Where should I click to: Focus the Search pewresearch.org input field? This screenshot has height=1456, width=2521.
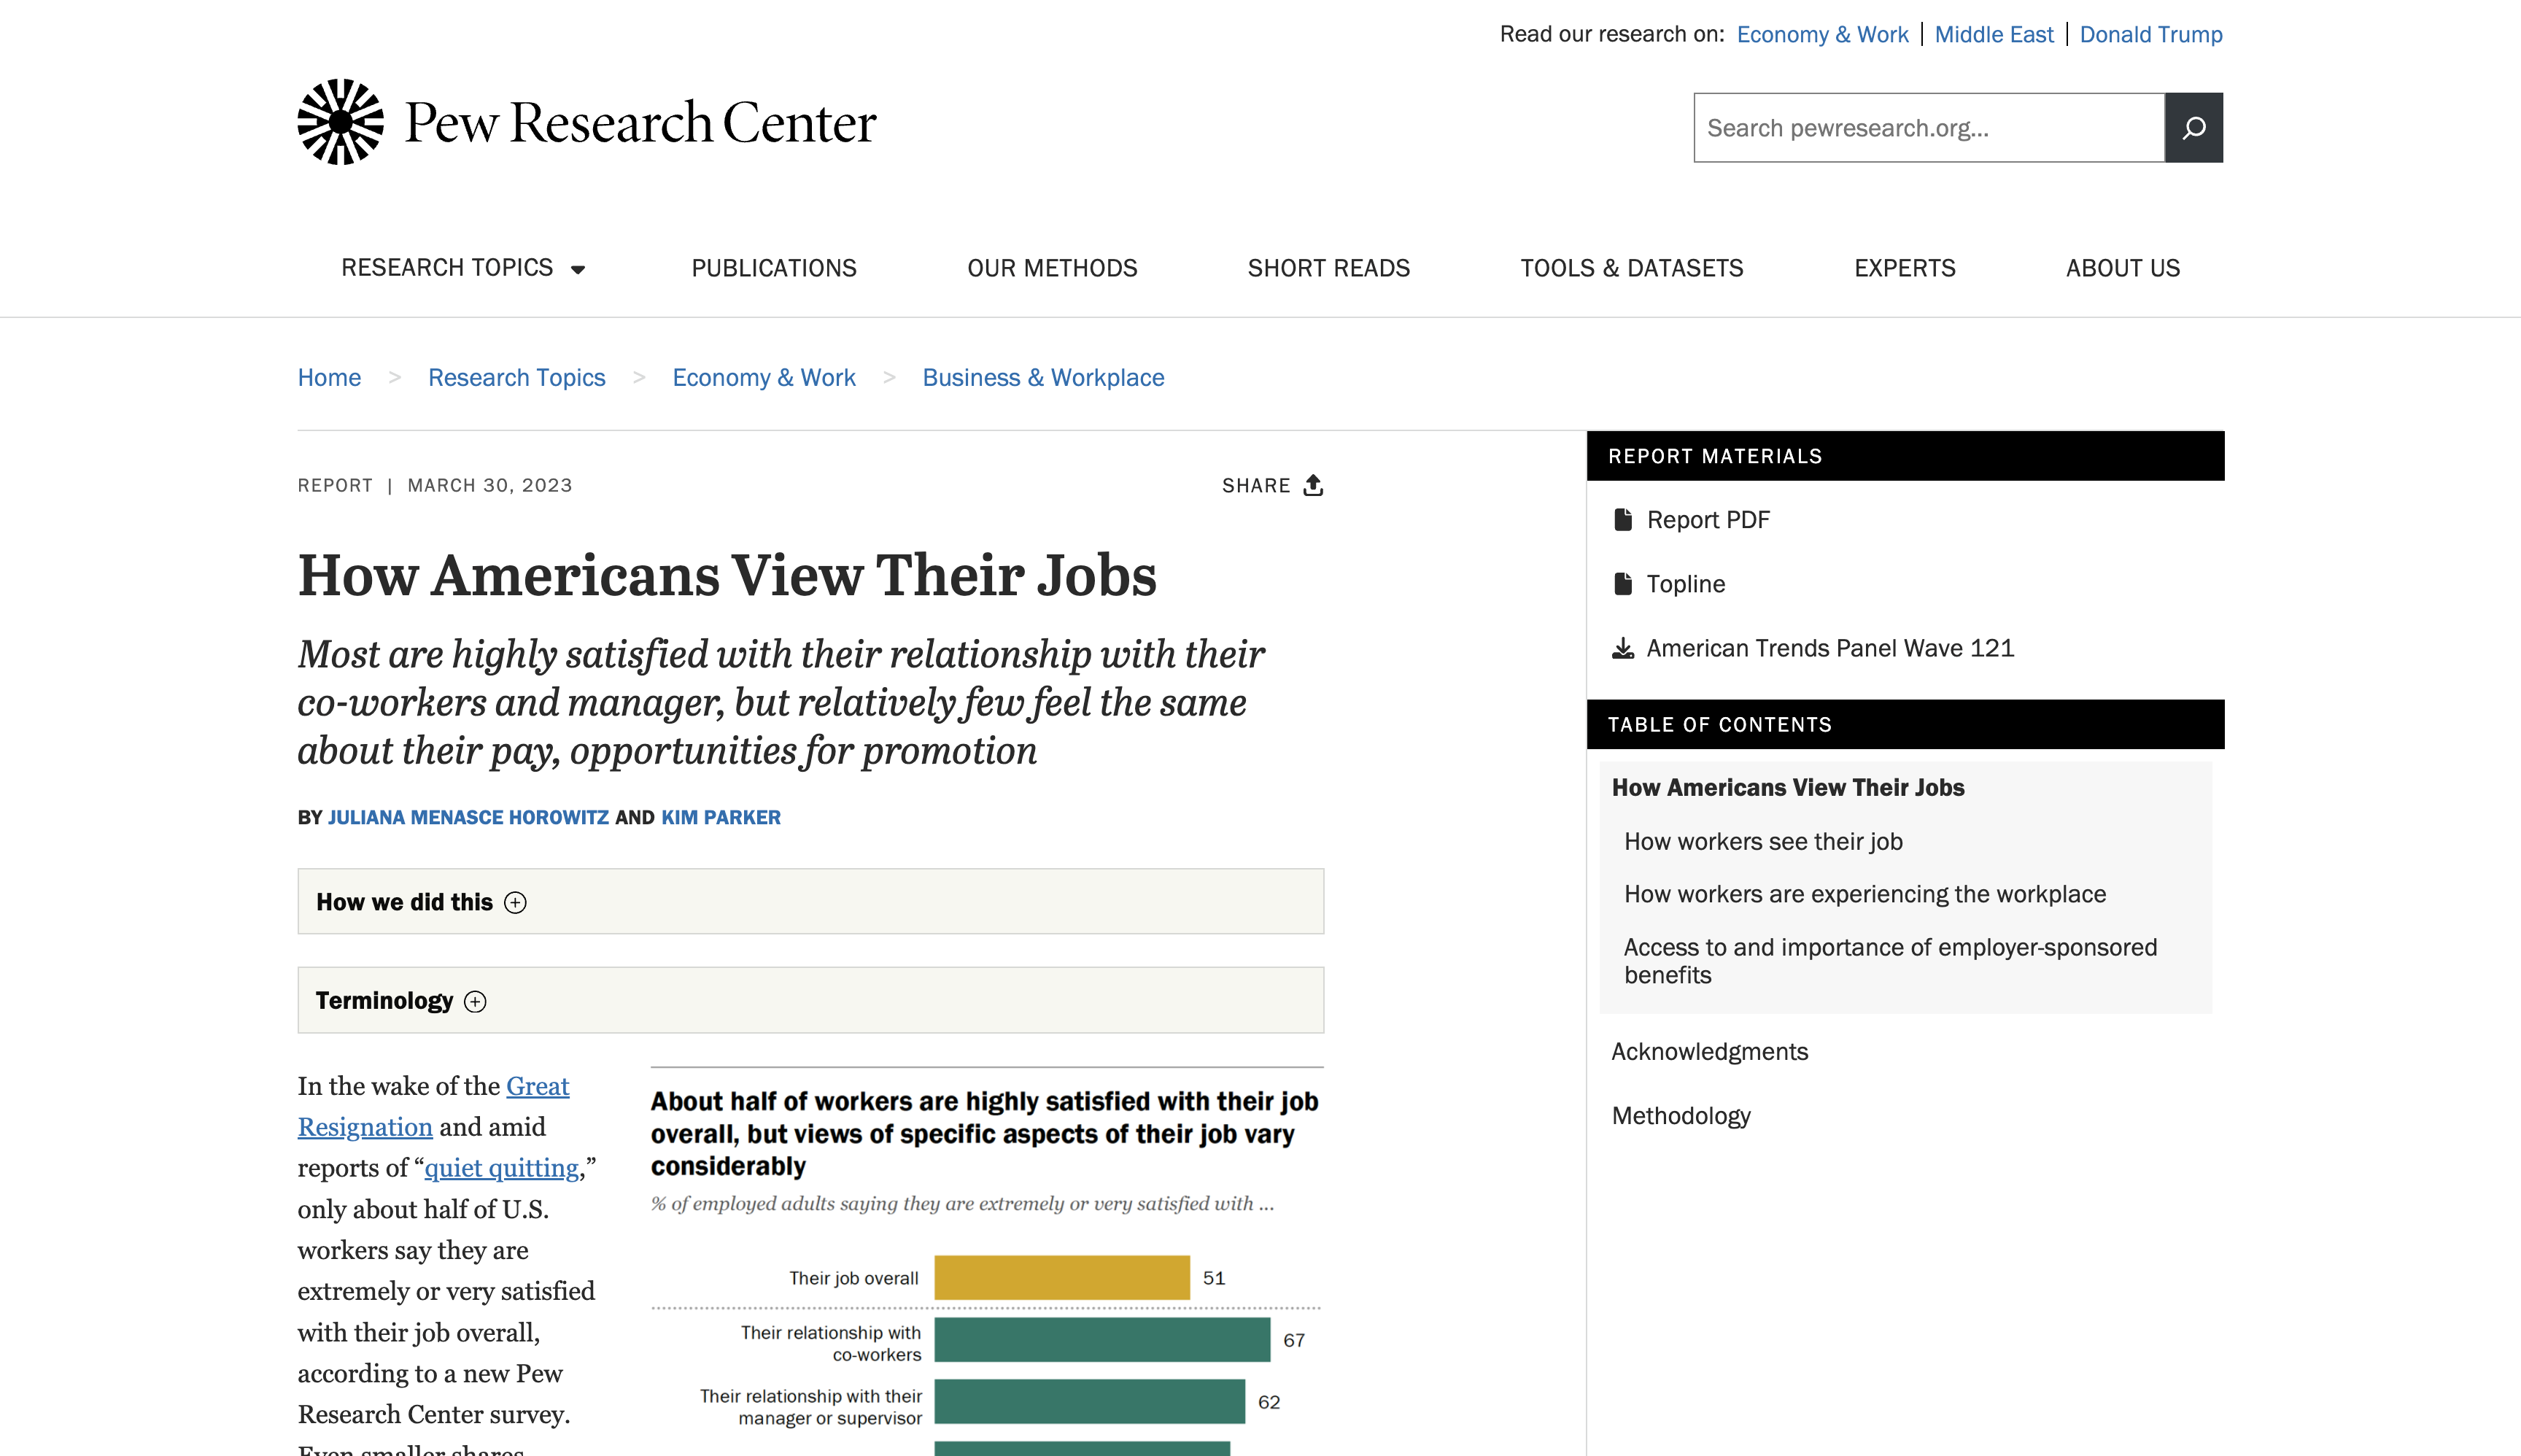coord(1928,128)
